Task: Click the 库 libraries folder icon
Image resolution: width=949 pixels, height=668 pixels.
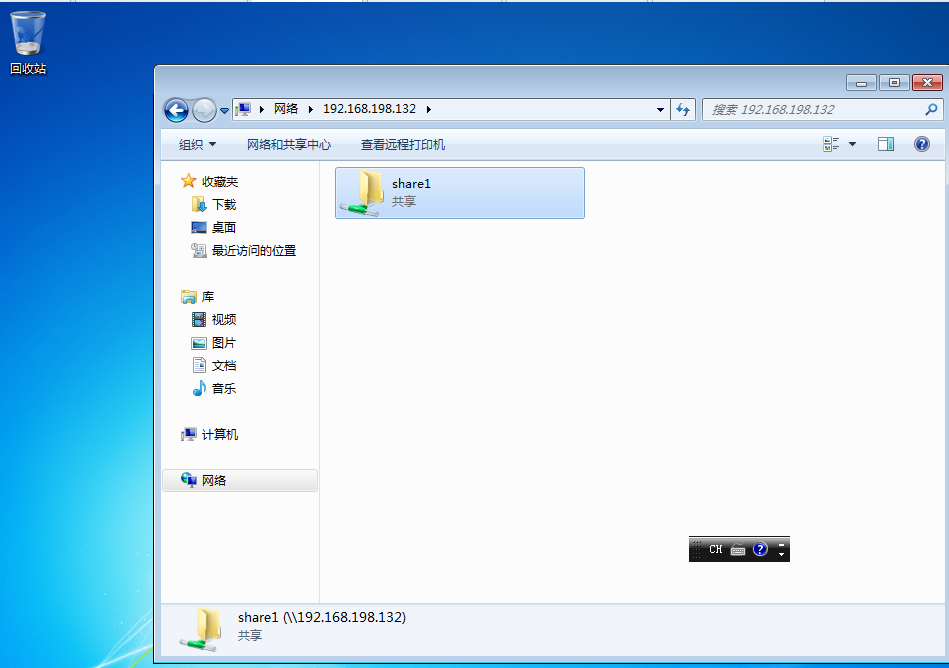Action: tap(189, 296)
